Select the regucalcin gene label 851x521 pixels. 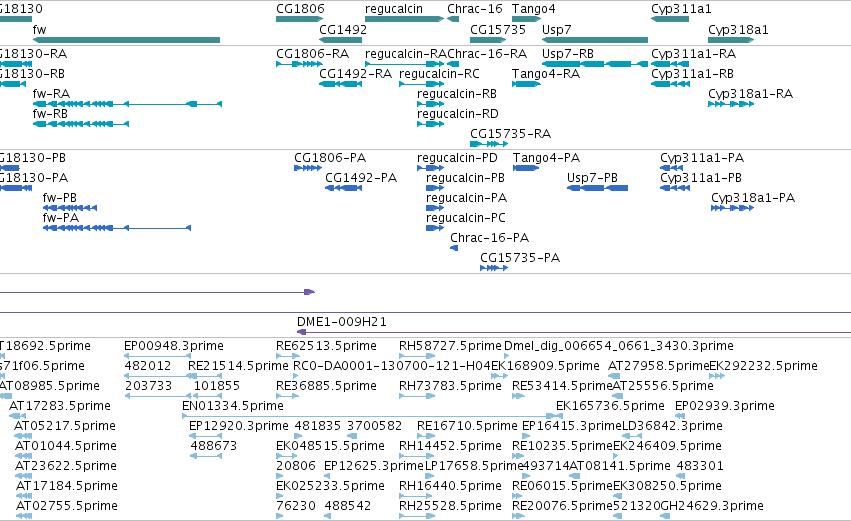pos(394,9)
